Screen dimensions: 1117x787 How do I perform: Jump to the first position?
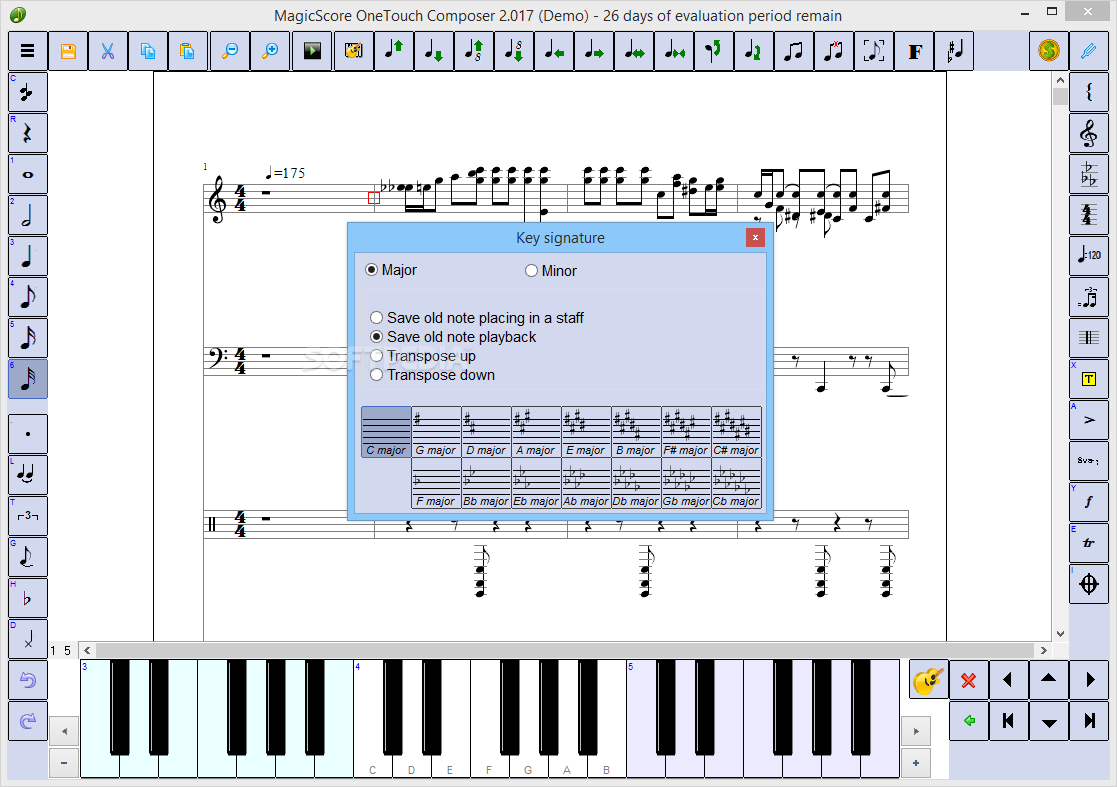click(x=1008, y=721)
